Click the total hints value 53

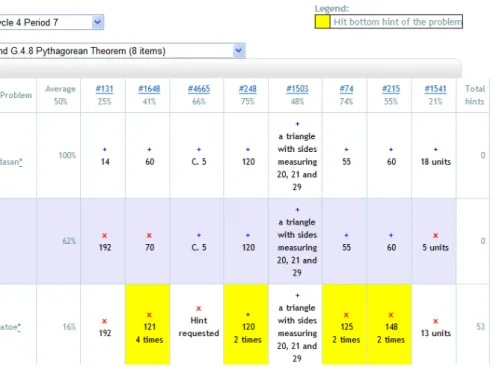480,327
